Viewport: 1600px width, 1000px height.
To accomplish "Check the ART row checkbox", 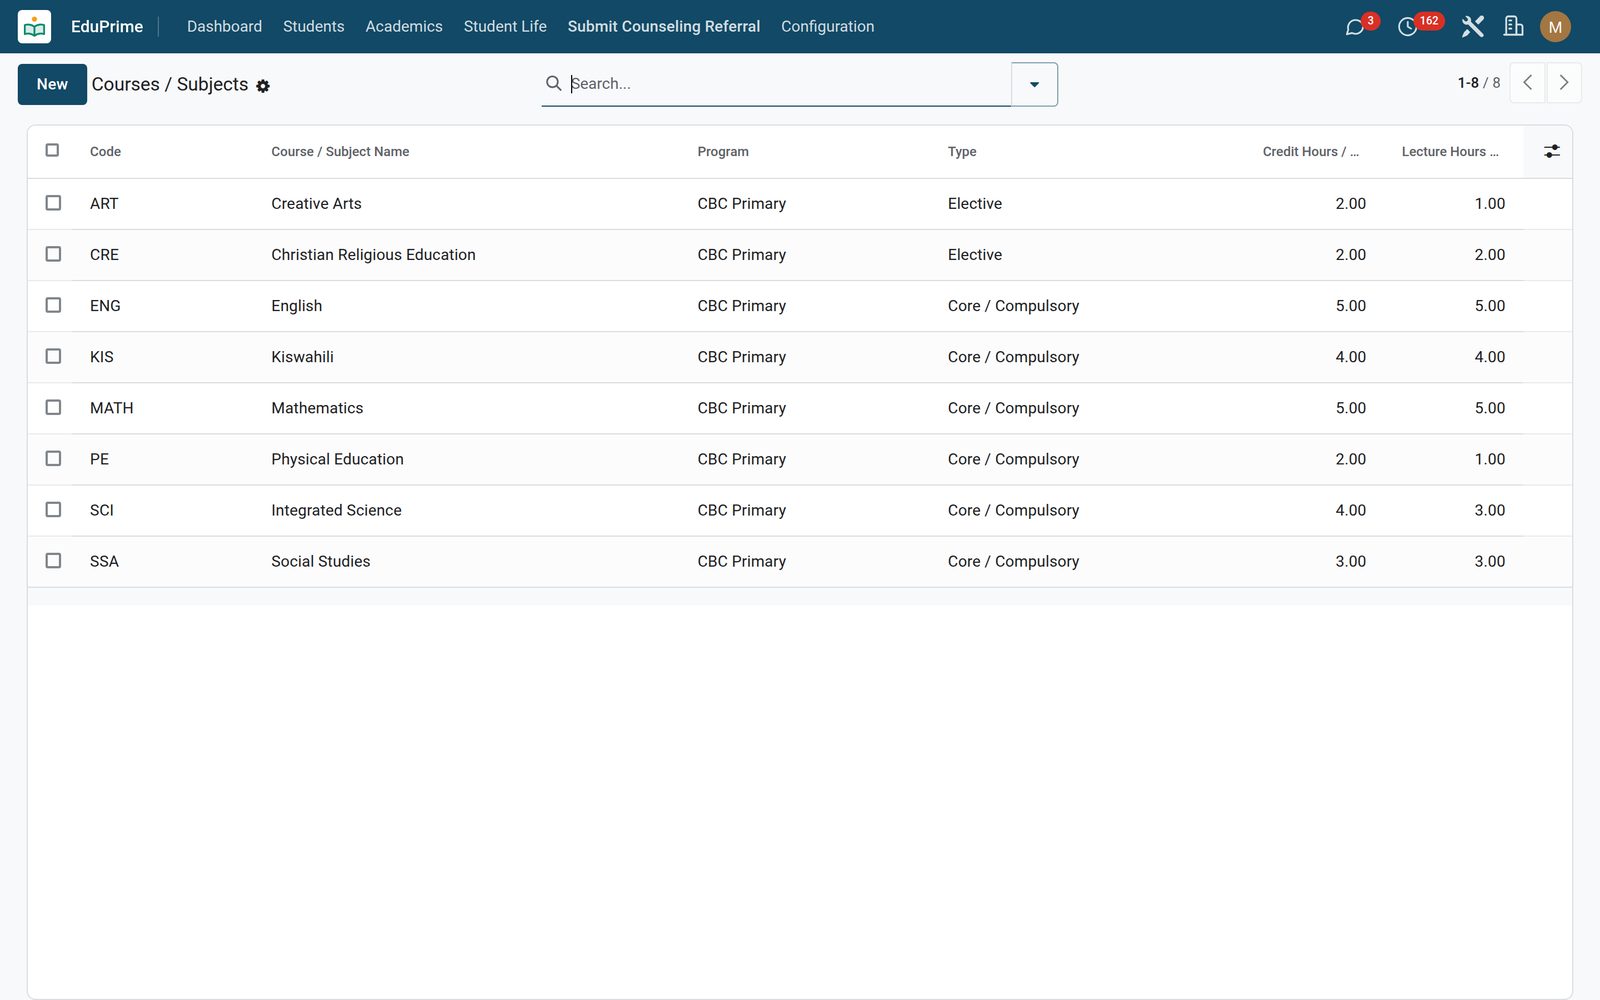I will (x=53, y=203).
